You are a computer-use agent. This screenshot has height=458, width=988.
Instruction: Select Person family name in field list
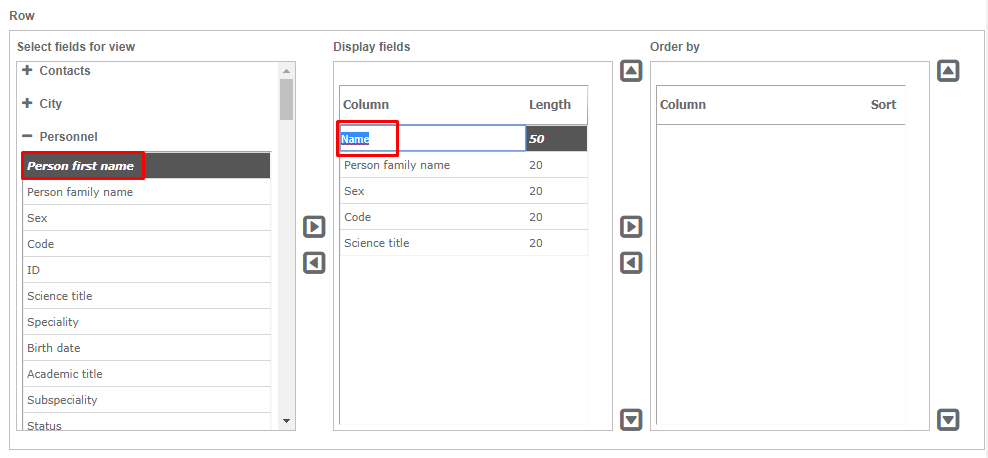80,192
